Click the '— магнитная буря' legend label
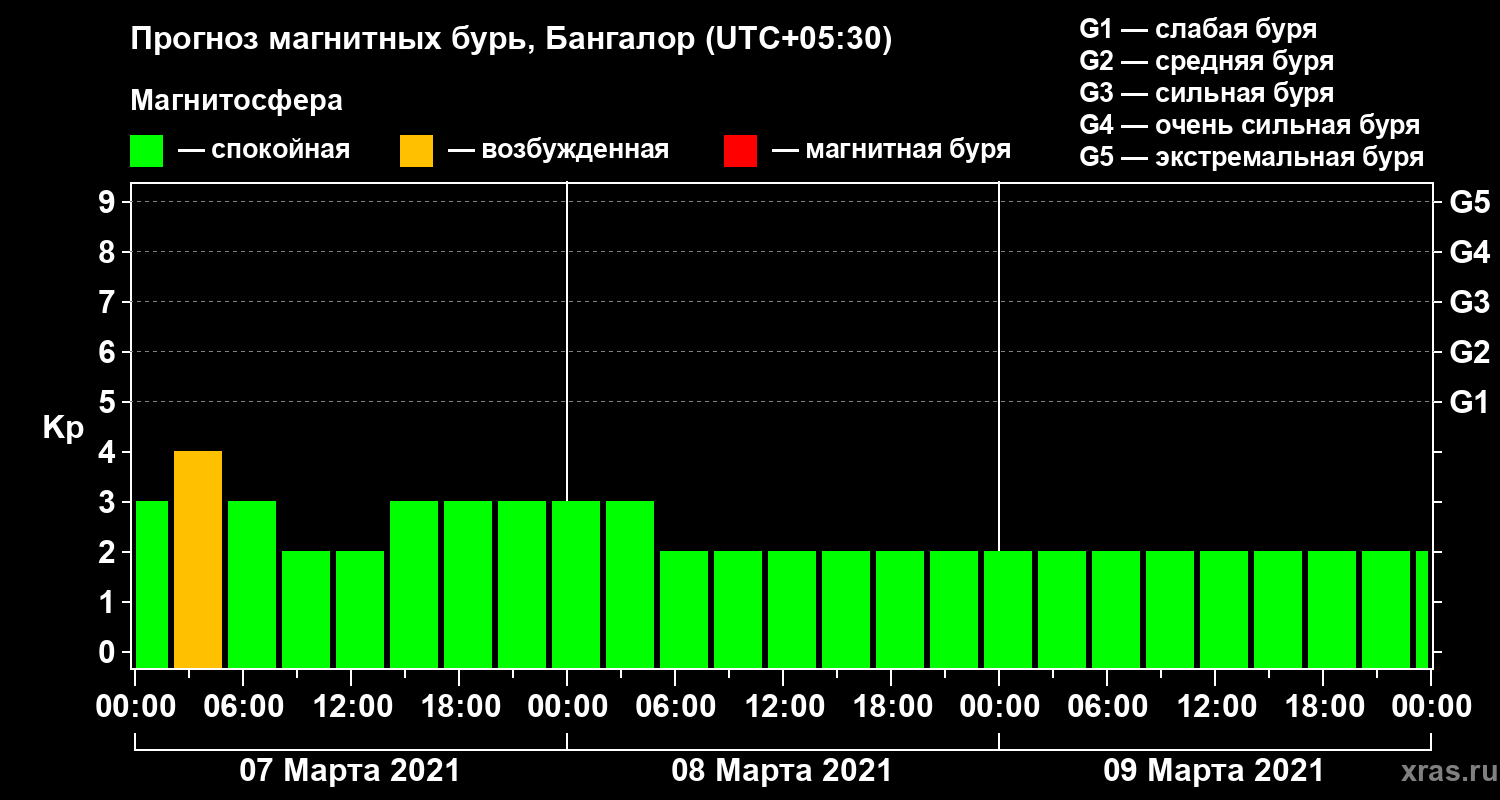 point(892,151)
